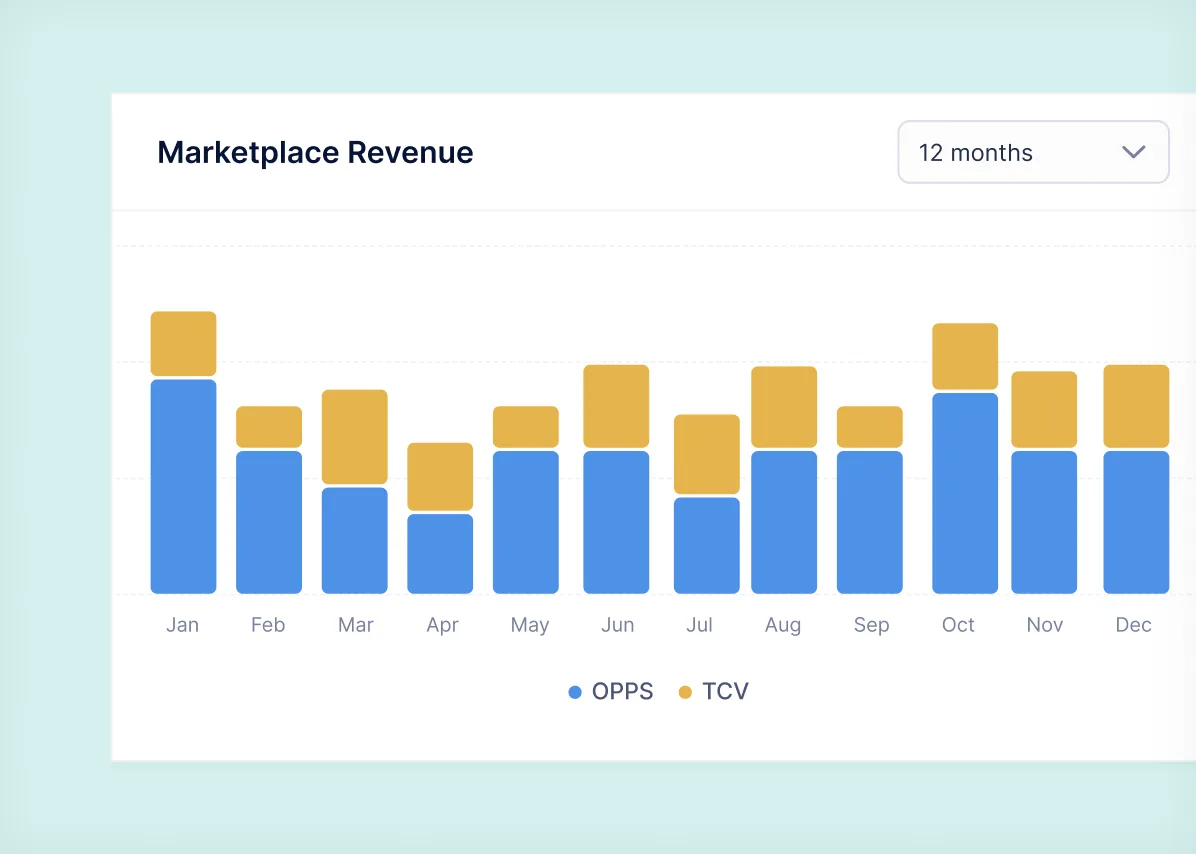
Task: Click the Apr axis label
Action: pyautogui.click(x=442, y=626)
